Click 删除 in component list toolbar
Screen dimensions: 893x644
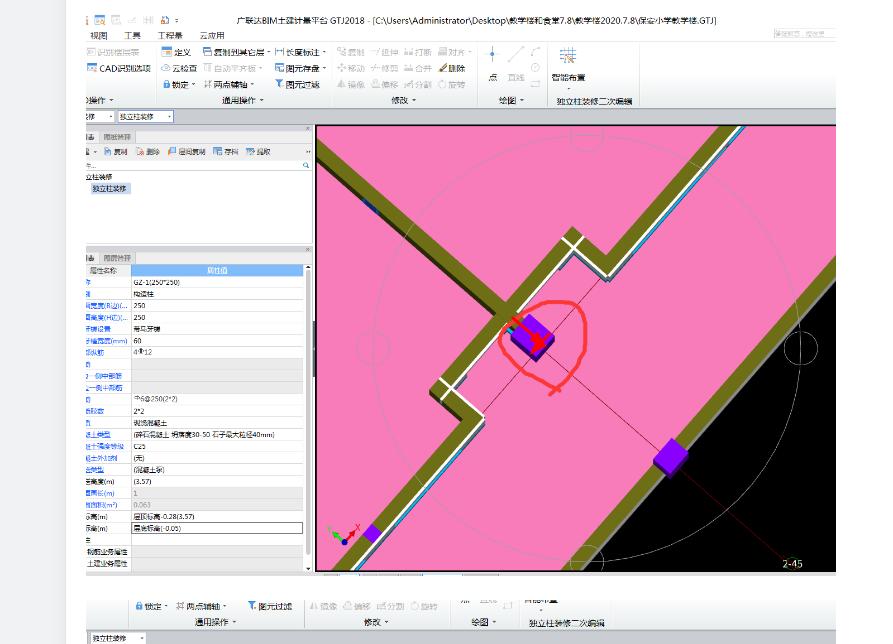click(148, 152)
